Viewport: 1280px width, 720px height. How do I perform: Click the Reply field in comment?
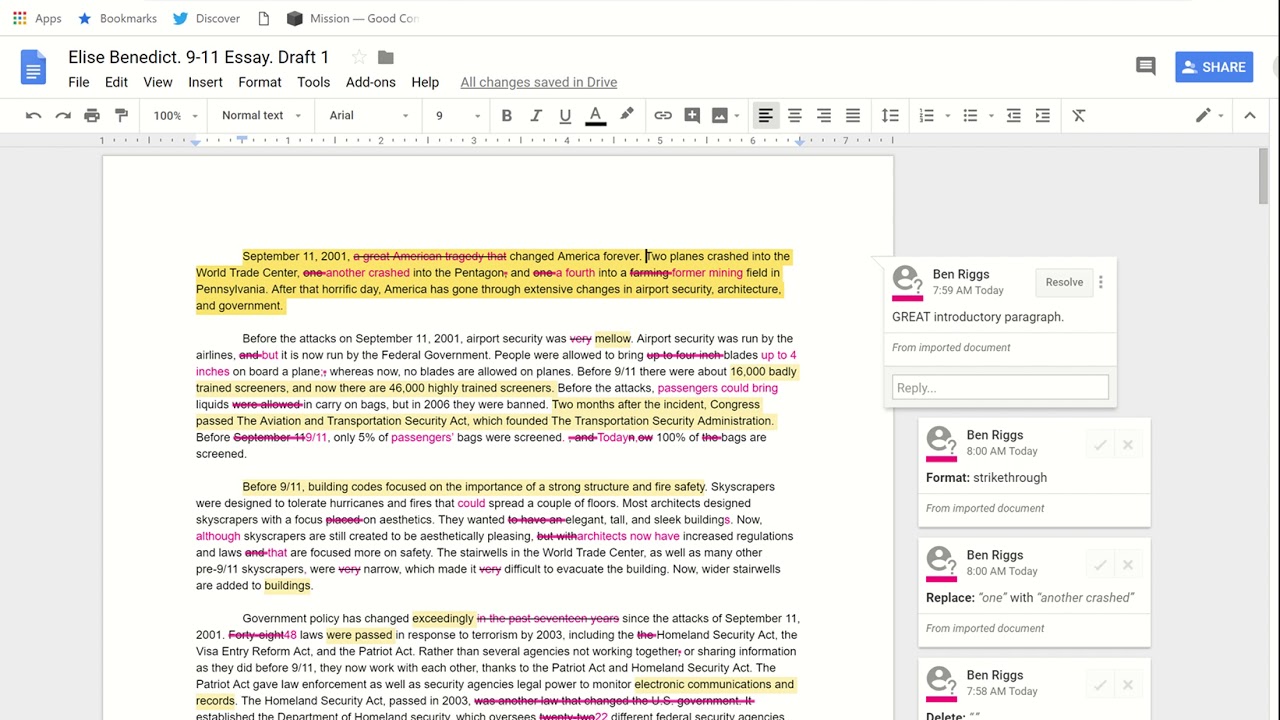[x=1000, y=388]
